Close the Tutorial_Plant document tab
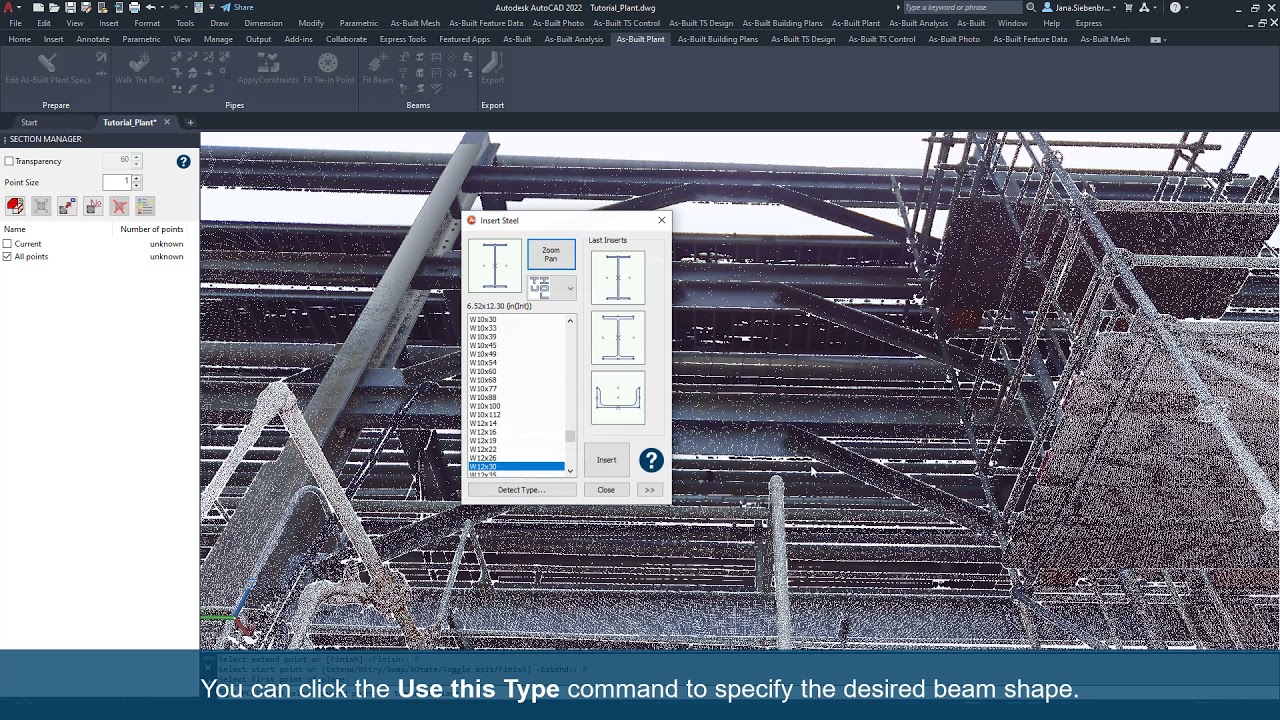 [x=167, y=122]
